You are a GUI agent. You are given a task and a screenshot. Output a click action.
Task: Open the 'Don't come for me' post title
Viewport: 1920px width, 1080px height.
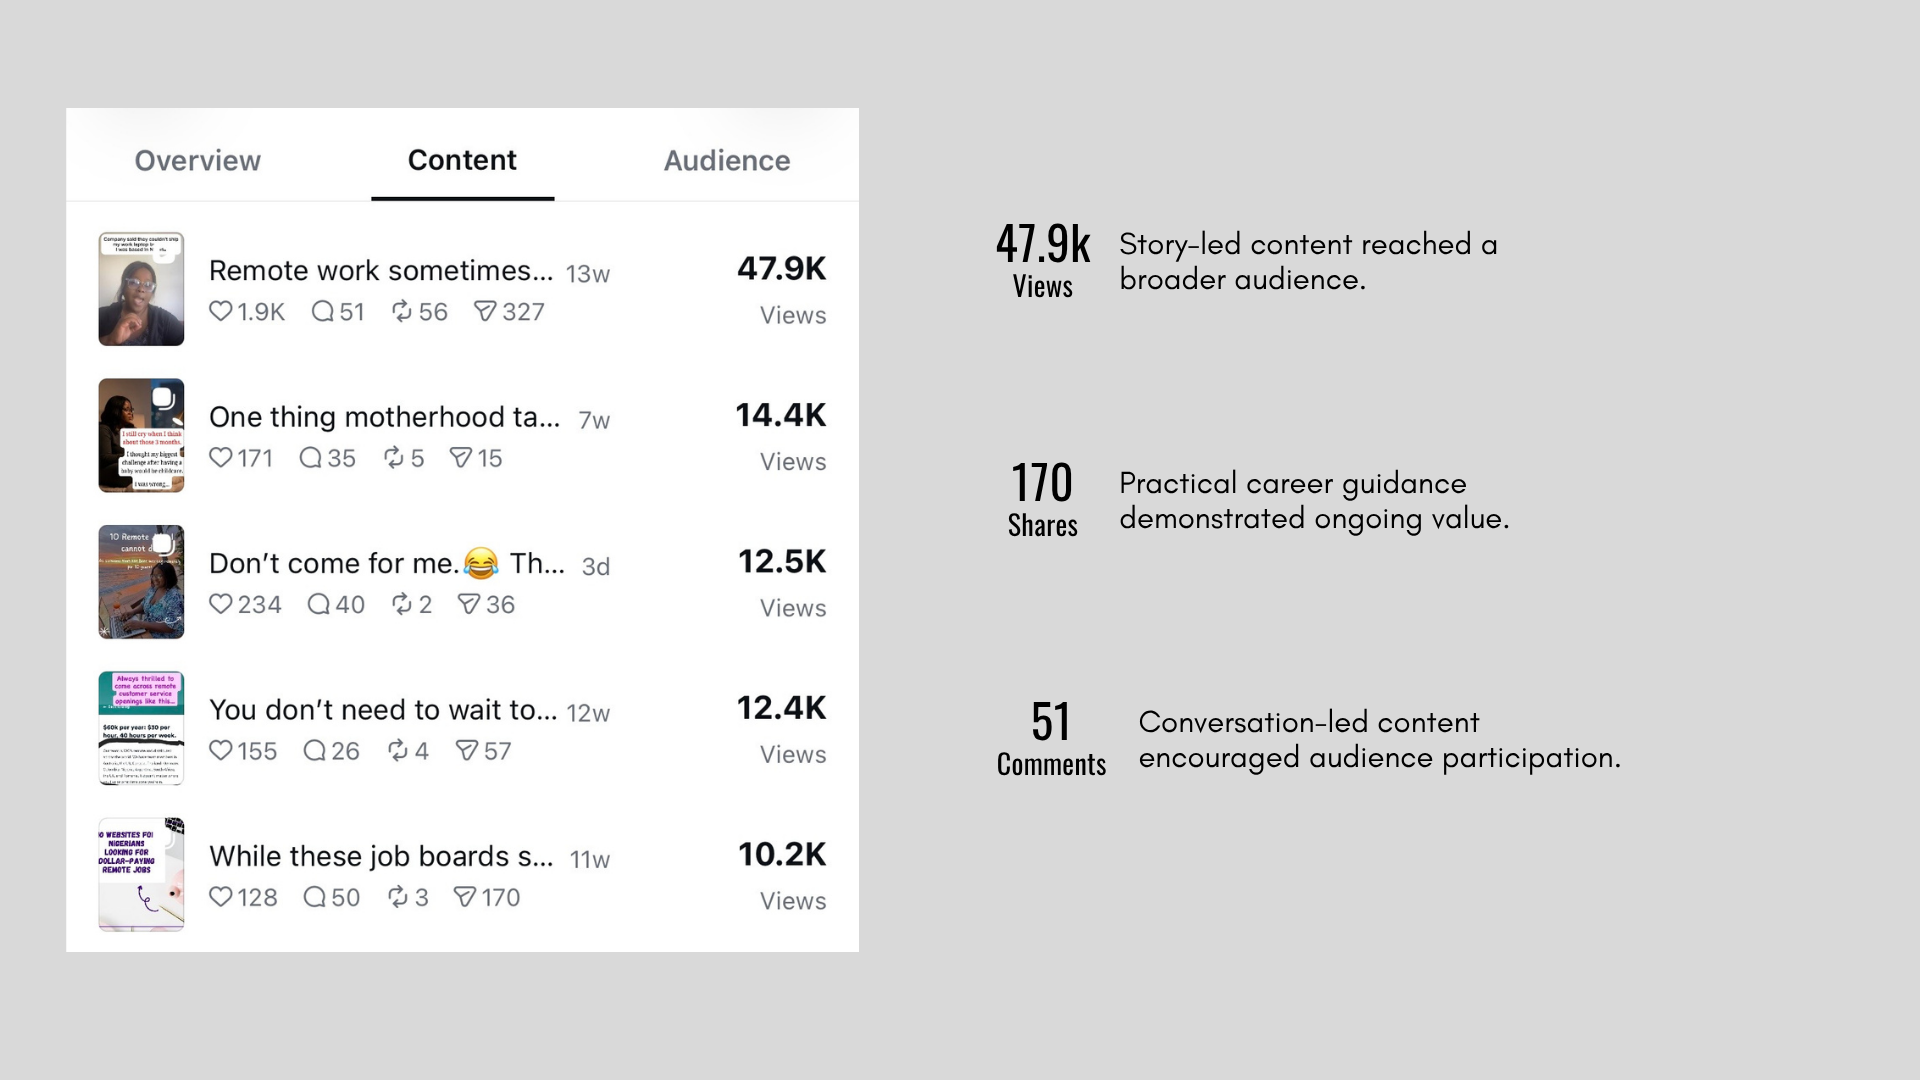[x=387, y=563]
